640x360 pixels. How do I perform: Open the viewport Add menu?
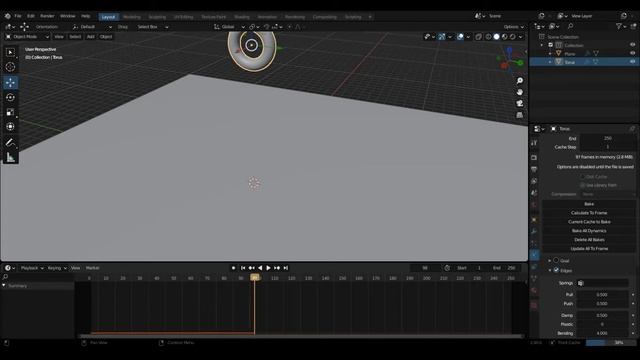pyautogui.click(x=90, y=37)
